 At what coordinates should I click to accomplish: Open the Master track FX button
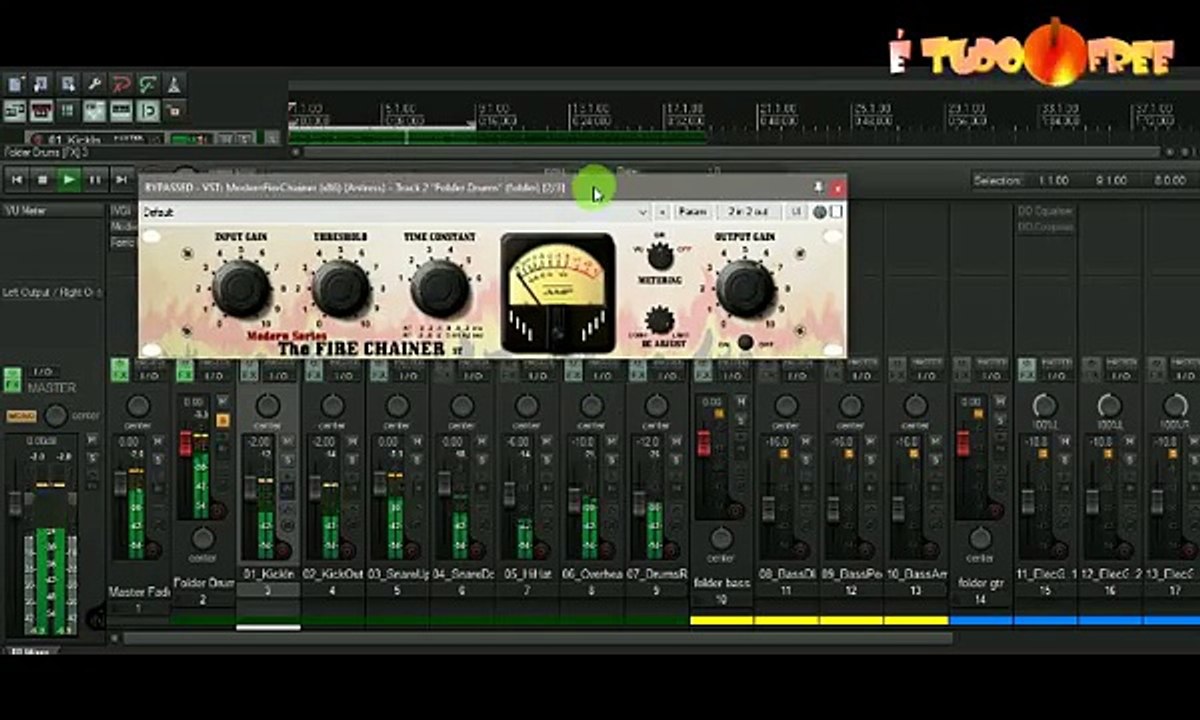pyautogui.click(x=12, y=379)
